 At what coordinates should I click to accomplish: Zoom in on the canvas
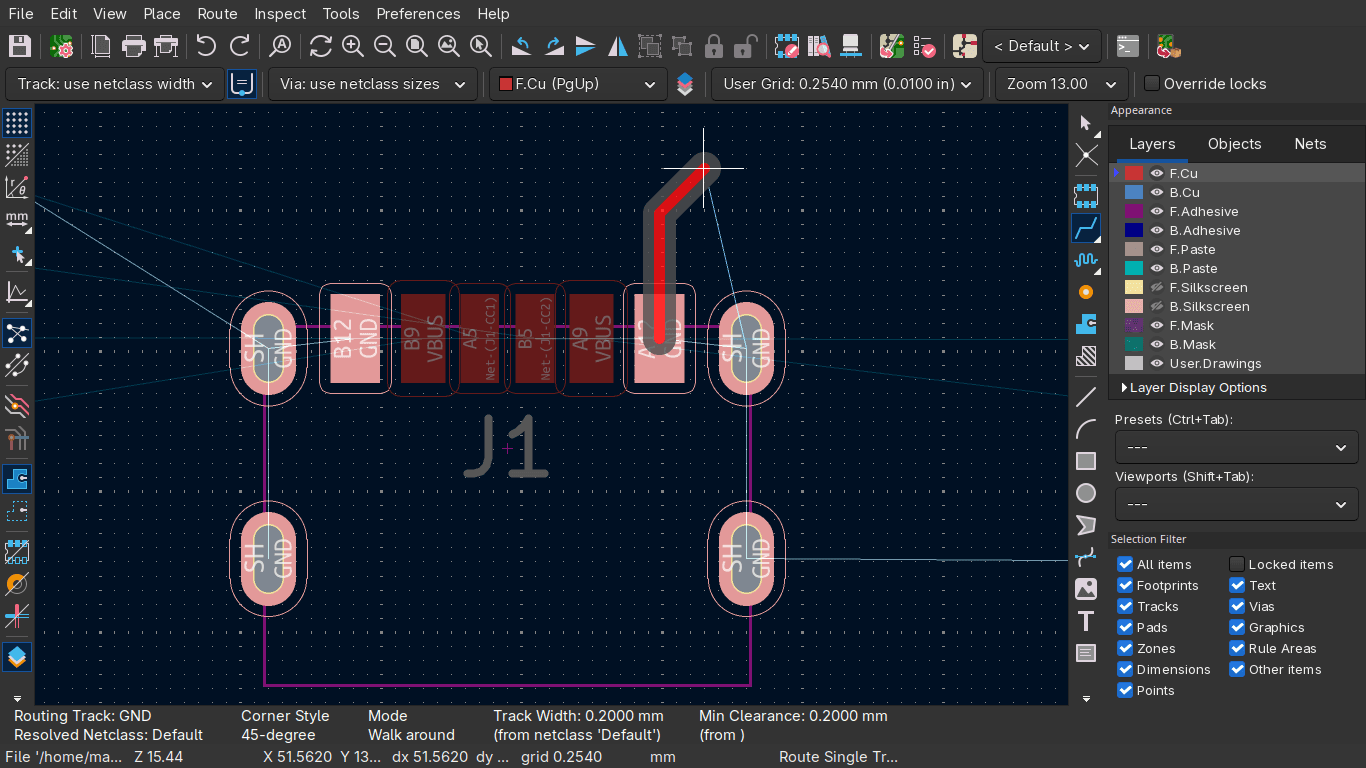coord(353,46)
